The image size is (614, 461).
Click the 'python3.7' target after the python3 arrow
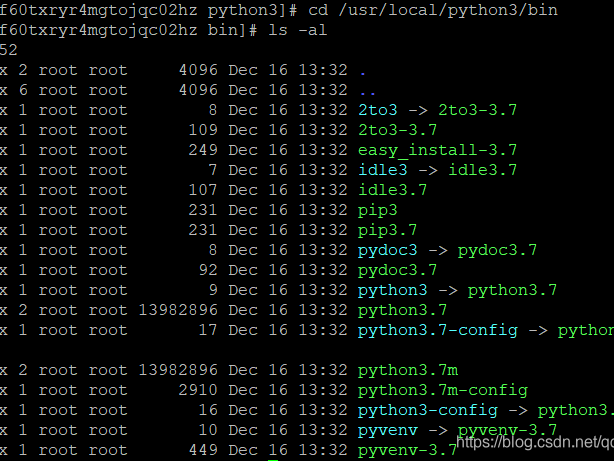pos(513,291)
